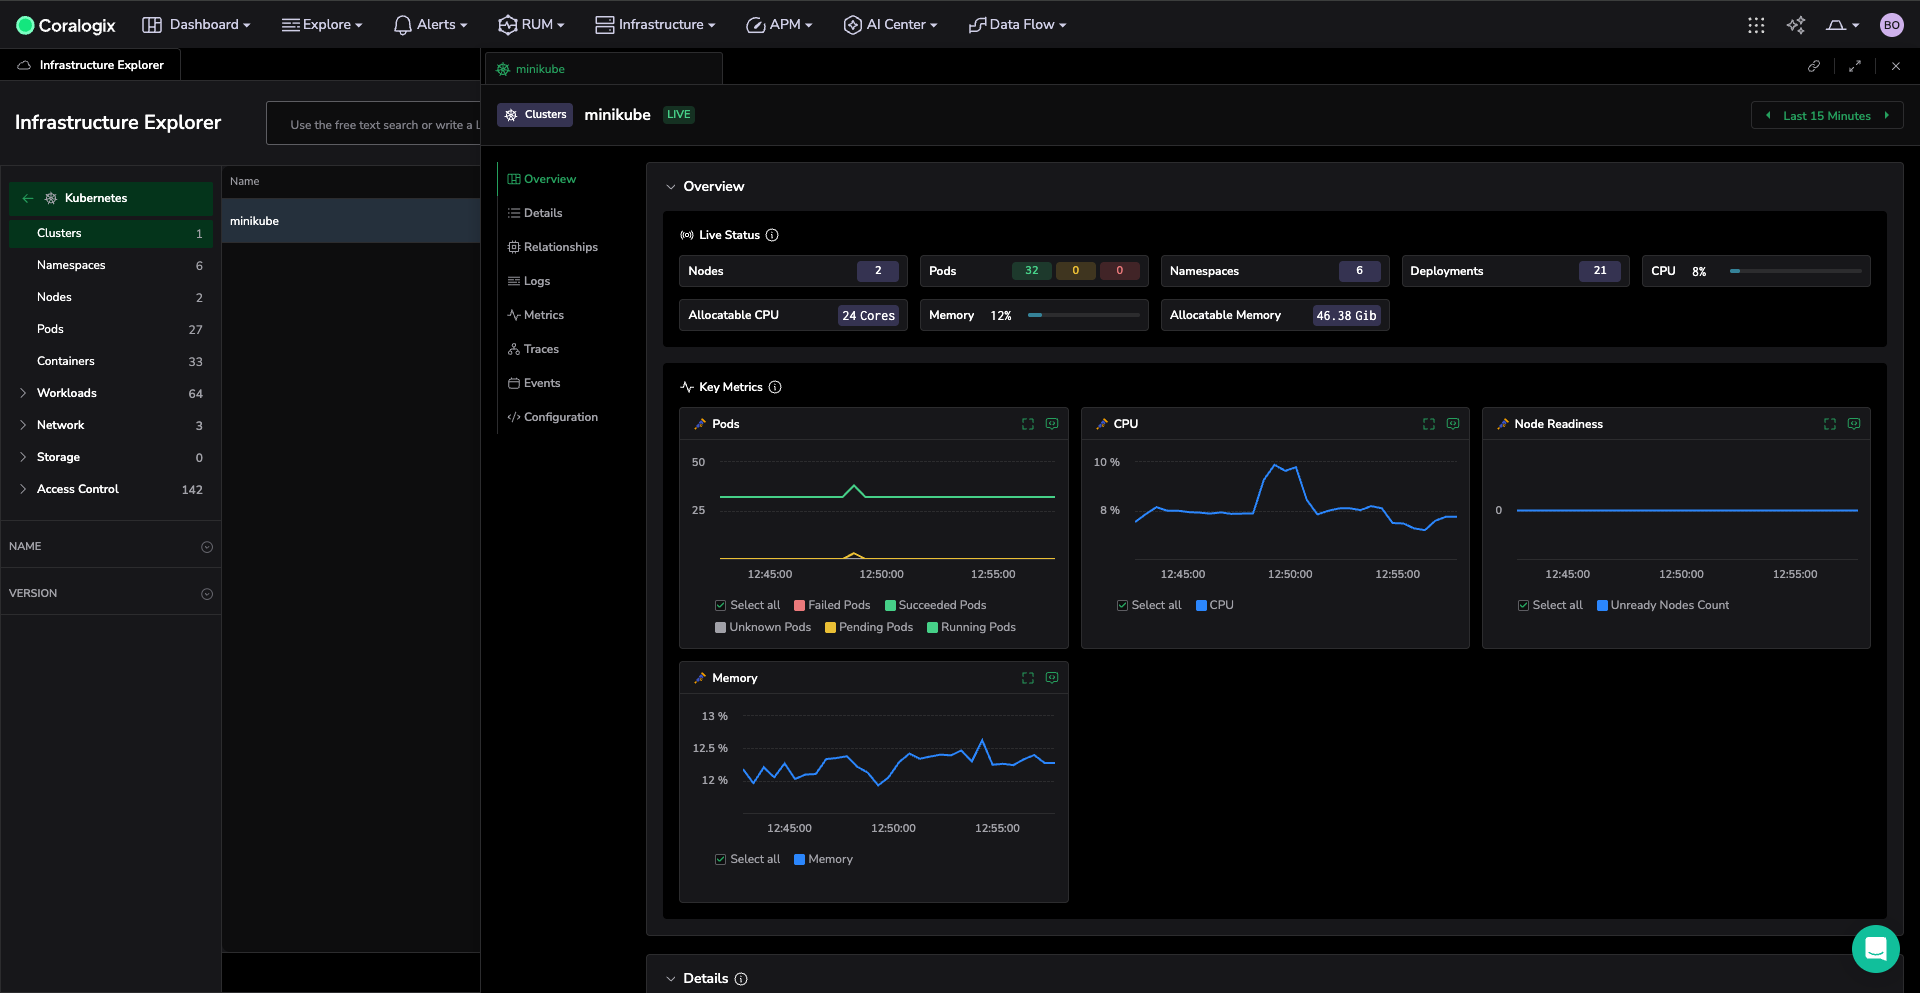Go back from Kubernetes with arrow
Screen dimensions: 1920x993
(28, 198)
